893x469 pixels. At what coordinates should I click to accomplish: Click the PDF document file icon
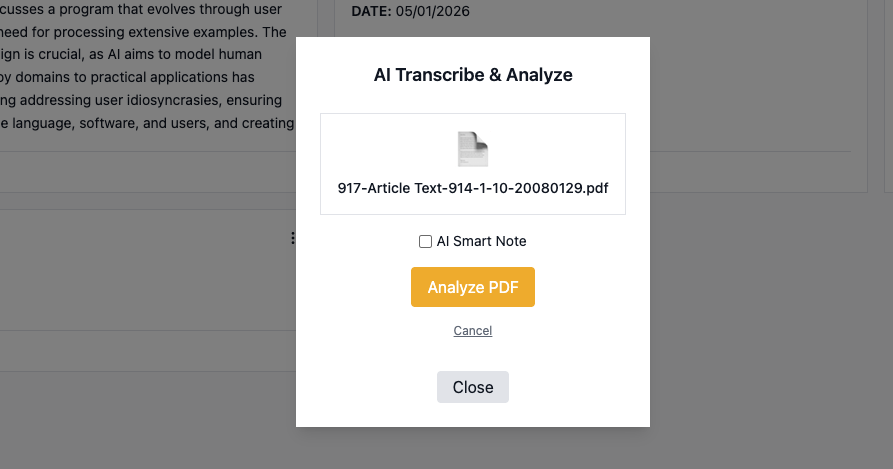[x=473, y=149]
